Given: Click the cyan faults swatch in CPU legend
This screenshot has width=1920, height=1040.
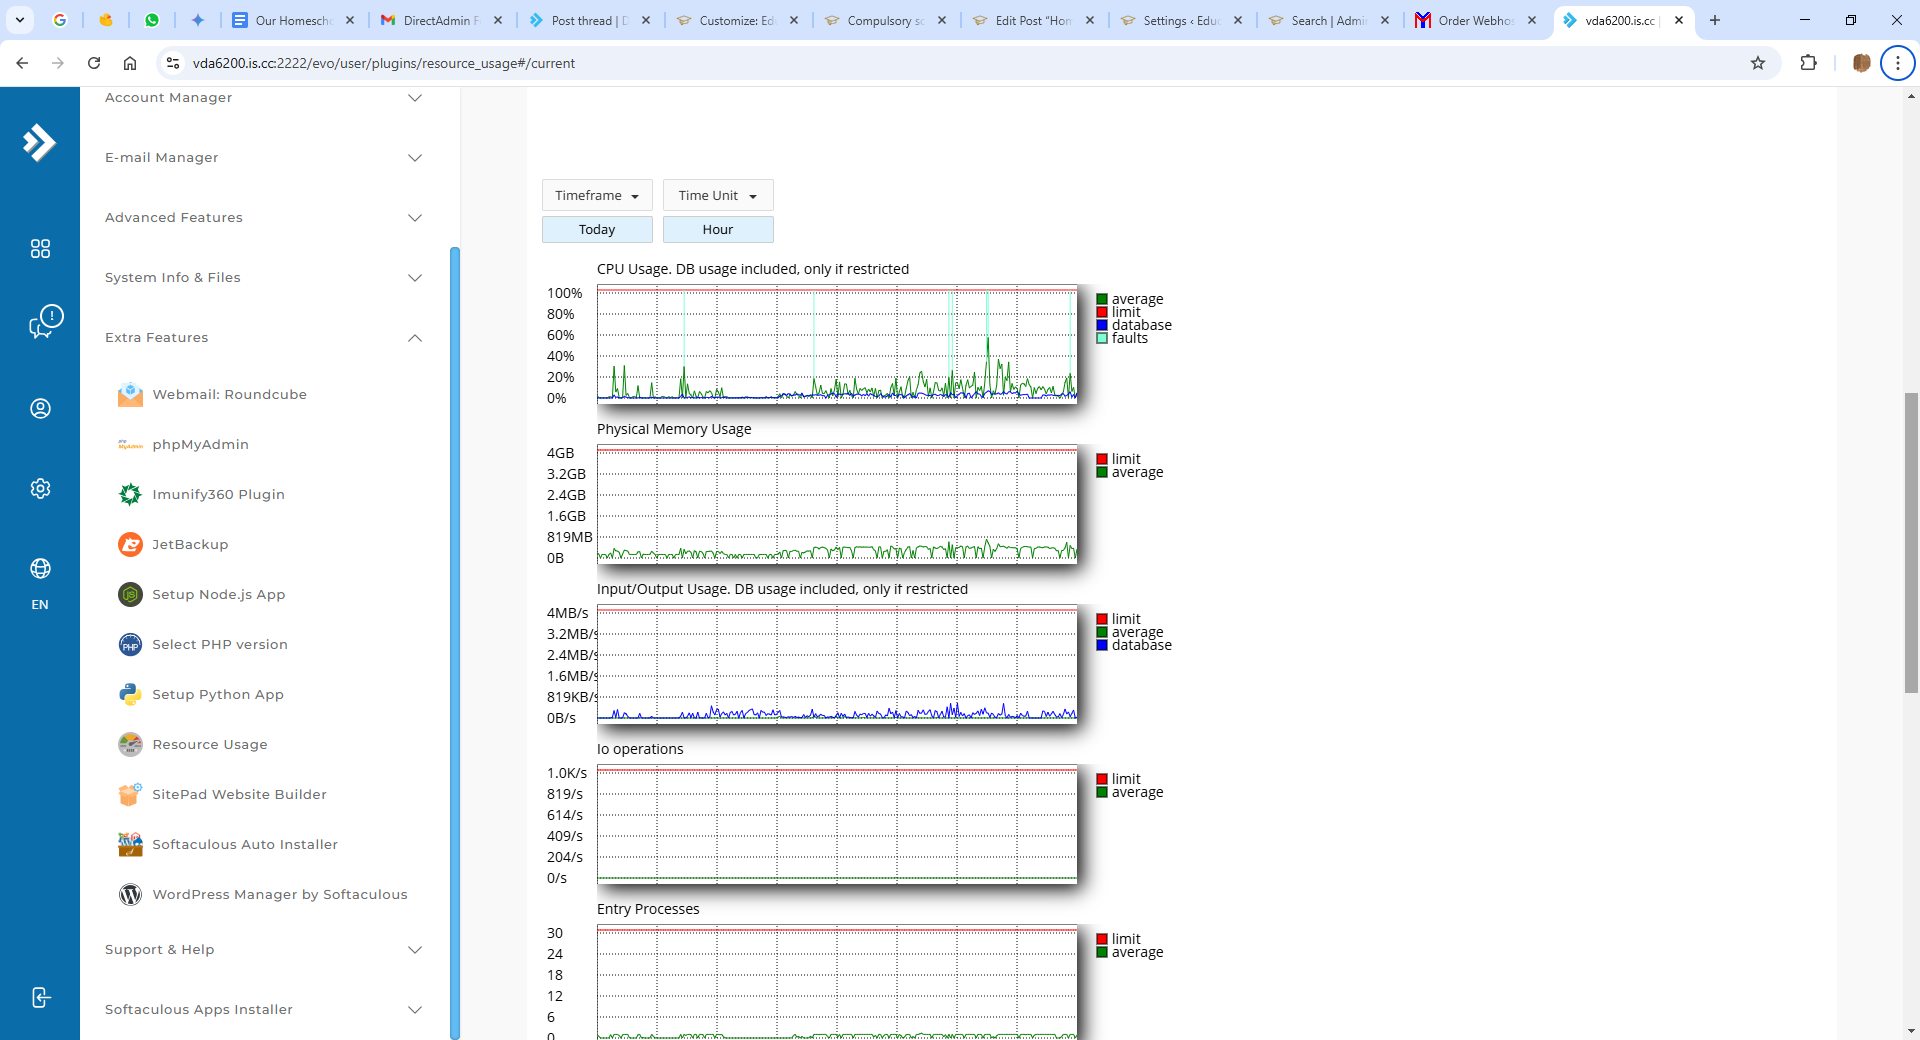Looking at the screenshot, I should pyautogui.click(x=1102, y=338).
